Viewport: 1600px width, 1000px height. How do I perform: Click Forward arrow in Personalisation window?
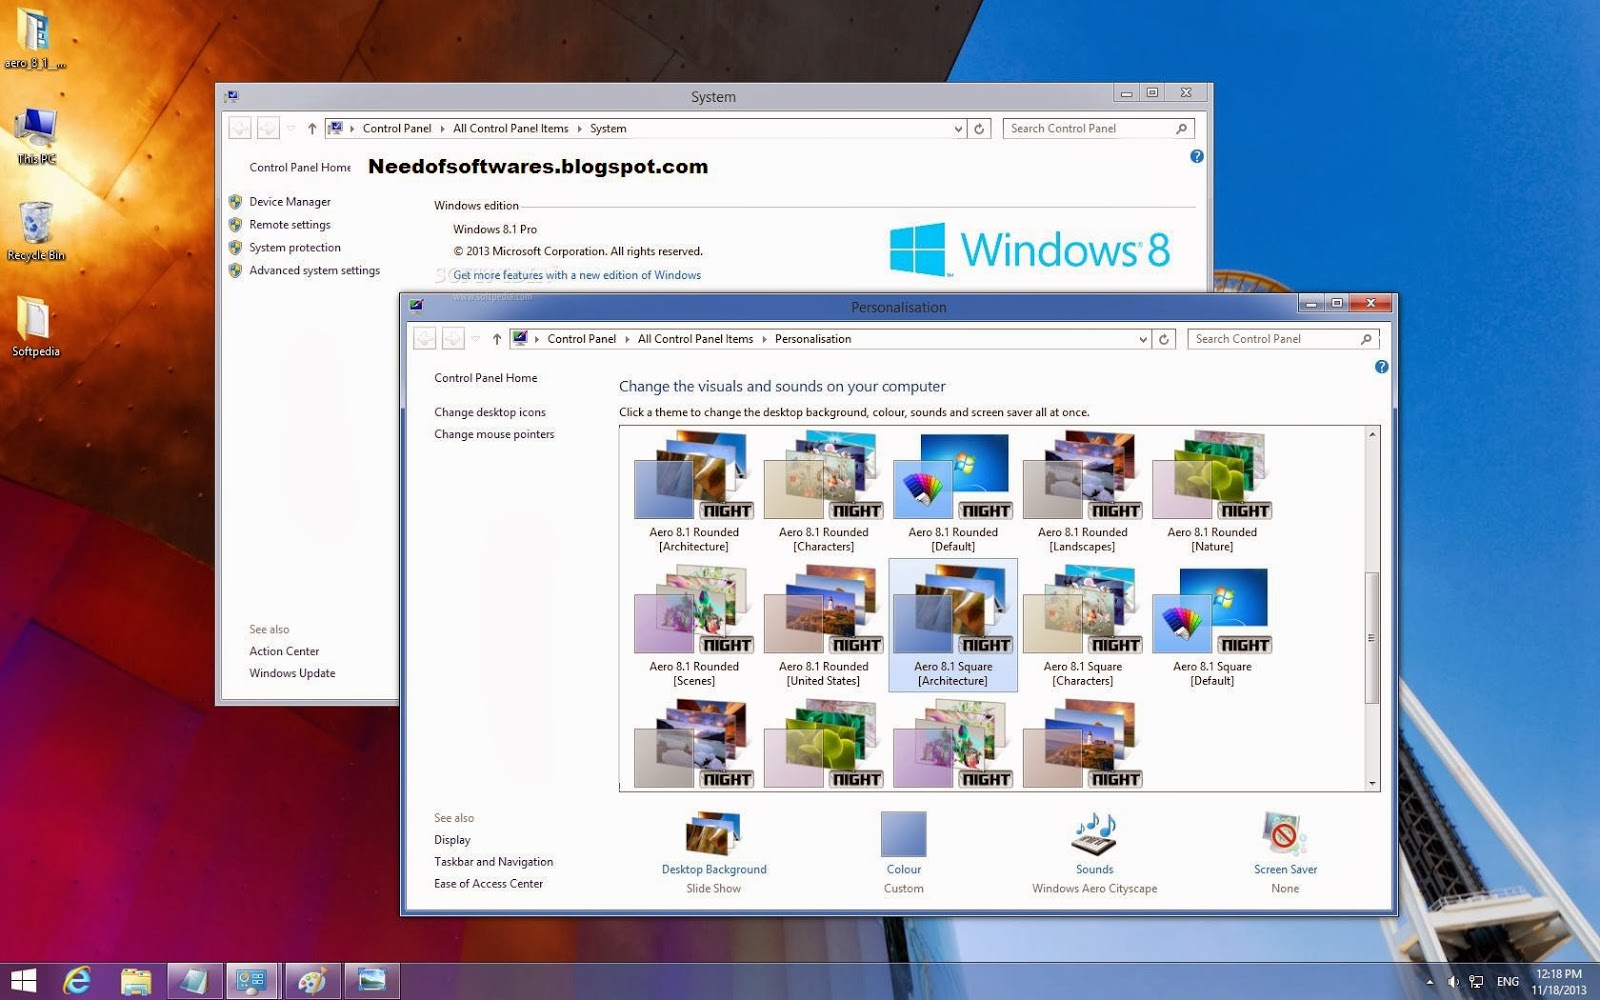pos(453,339)
